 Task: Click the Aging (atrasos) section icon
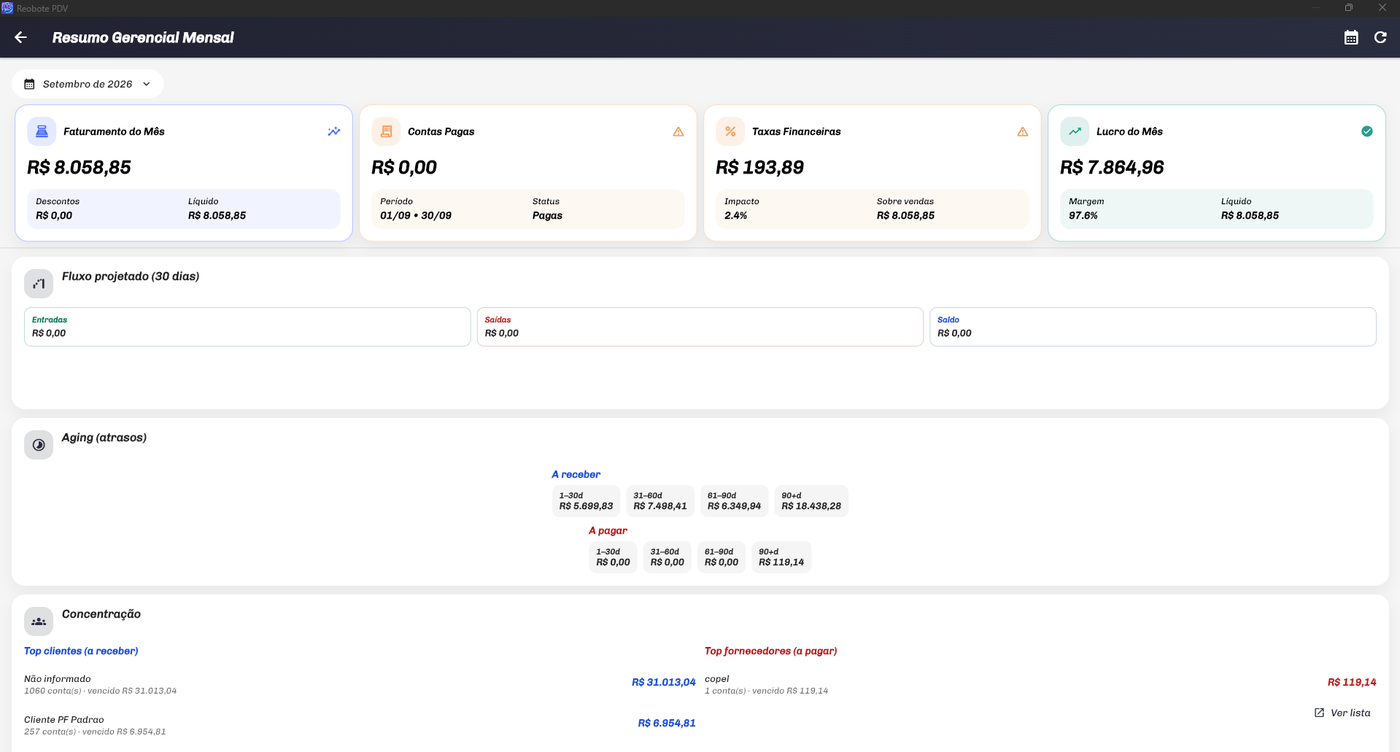pos(39,445)
